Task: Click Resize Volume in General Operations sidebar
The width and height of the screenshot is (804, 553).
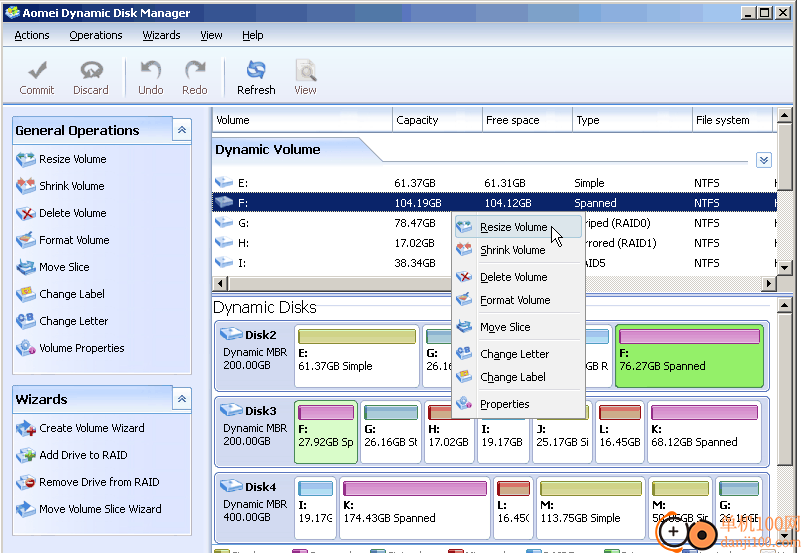Action: tap(62, 159)
